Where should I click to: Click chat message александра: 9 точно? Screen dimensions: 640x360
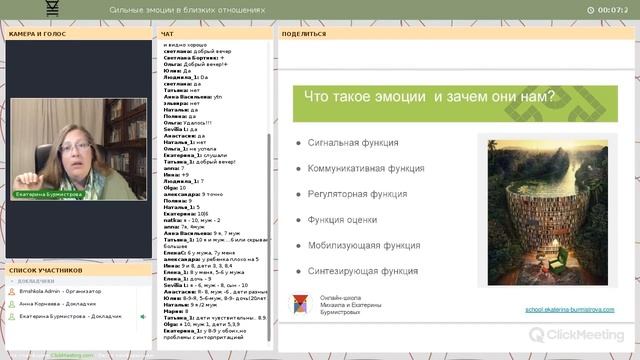point(193,194)
